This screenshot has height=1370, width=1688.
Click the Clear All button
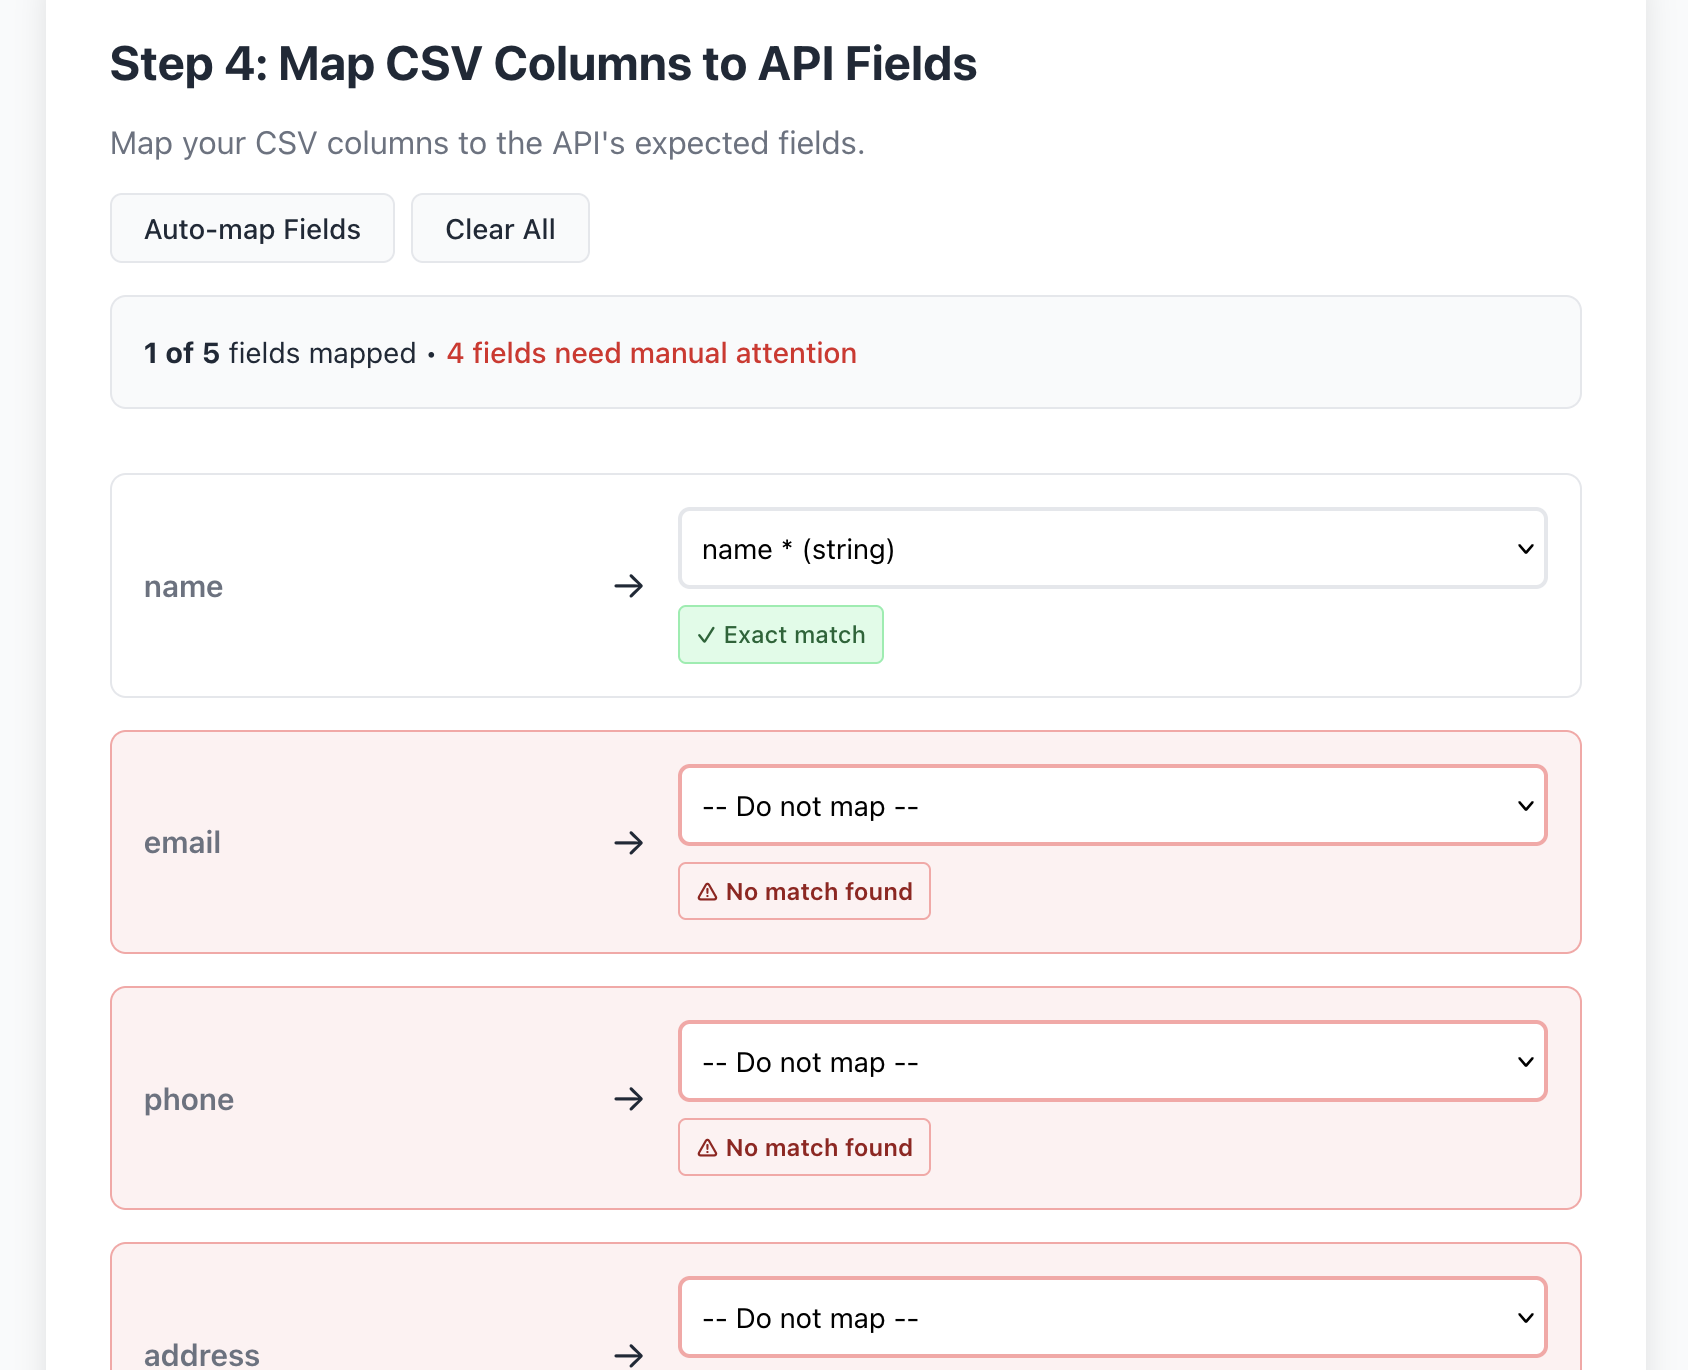pyautogui.click(x=500, y=228)
